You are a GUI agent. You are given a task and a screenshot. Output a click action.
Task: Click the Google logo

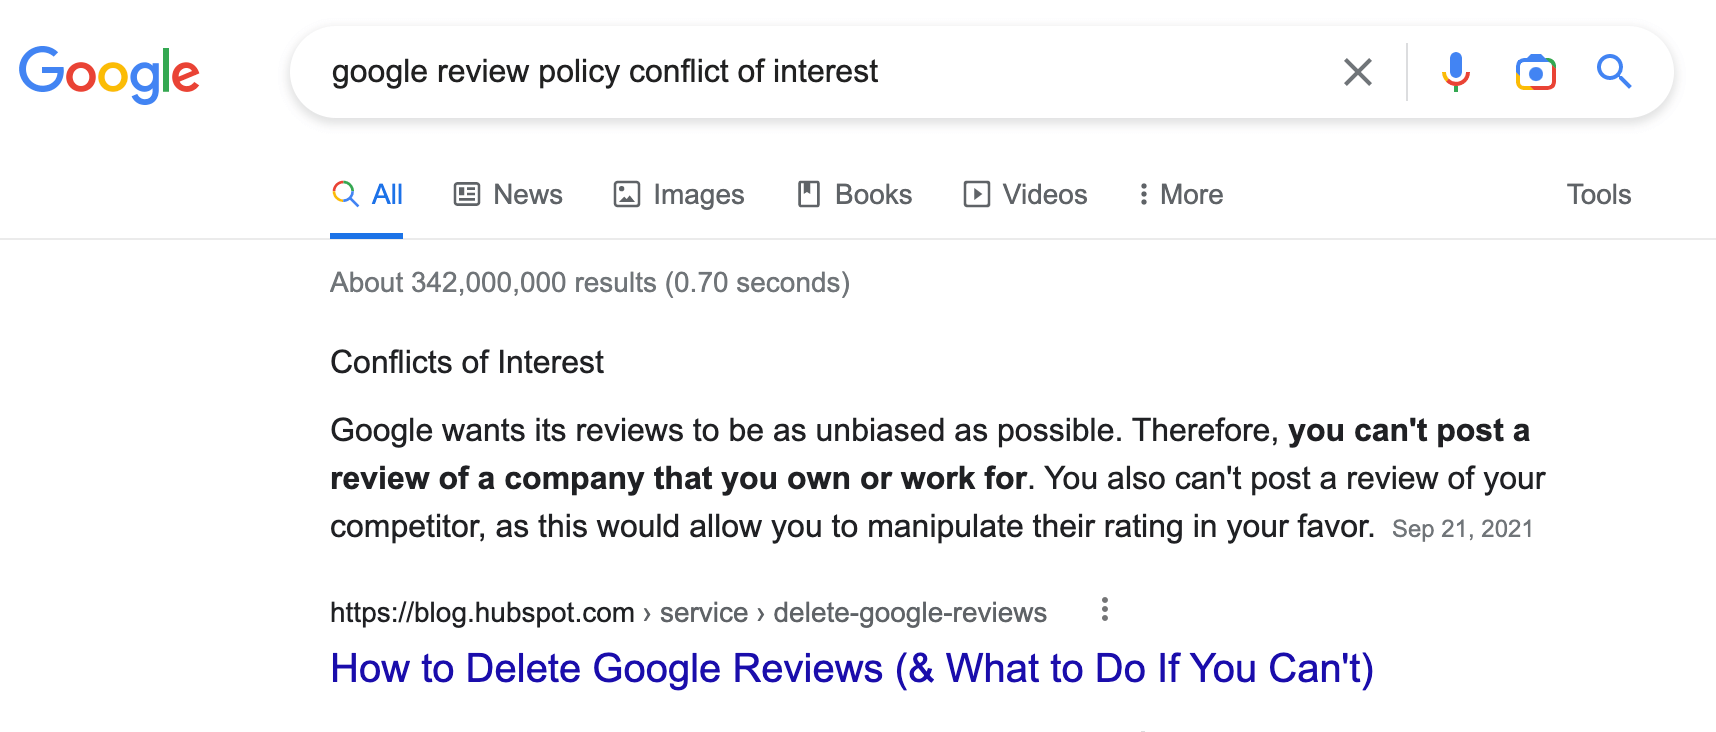coord(109,74)
